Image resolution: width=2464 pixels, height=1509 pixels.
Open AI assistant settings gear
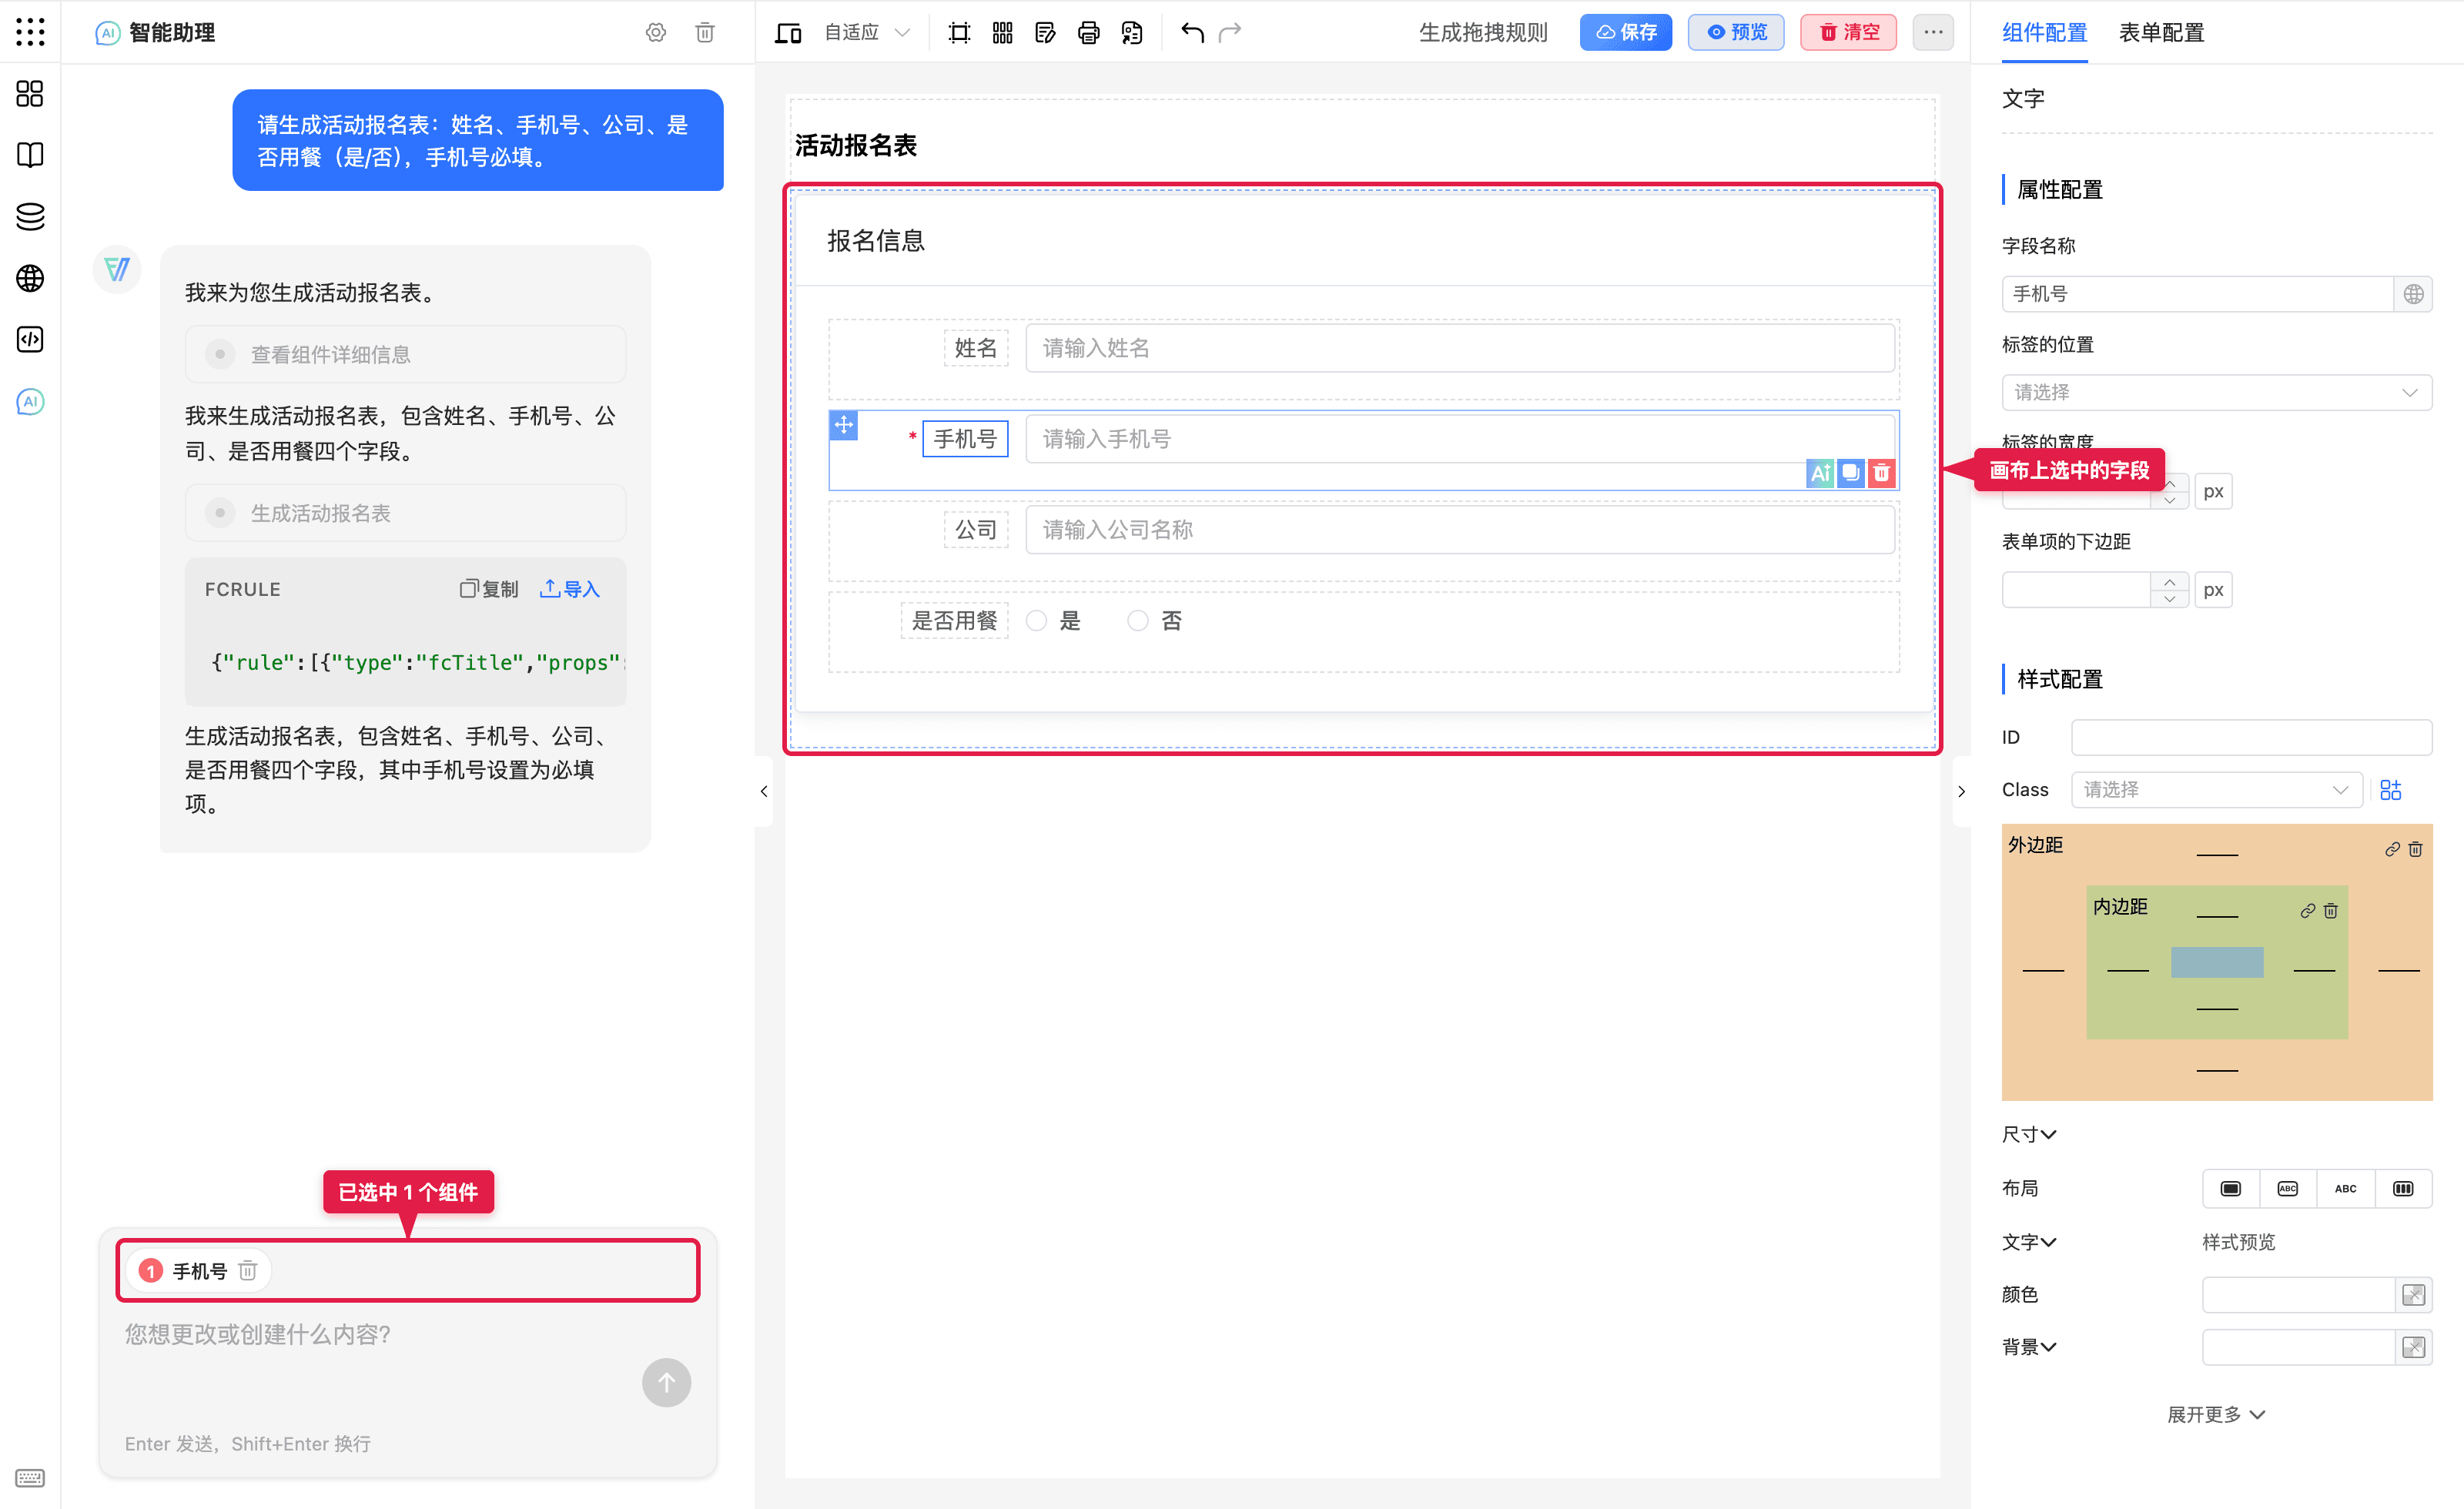pyautogui.click(x=656, y=32)
